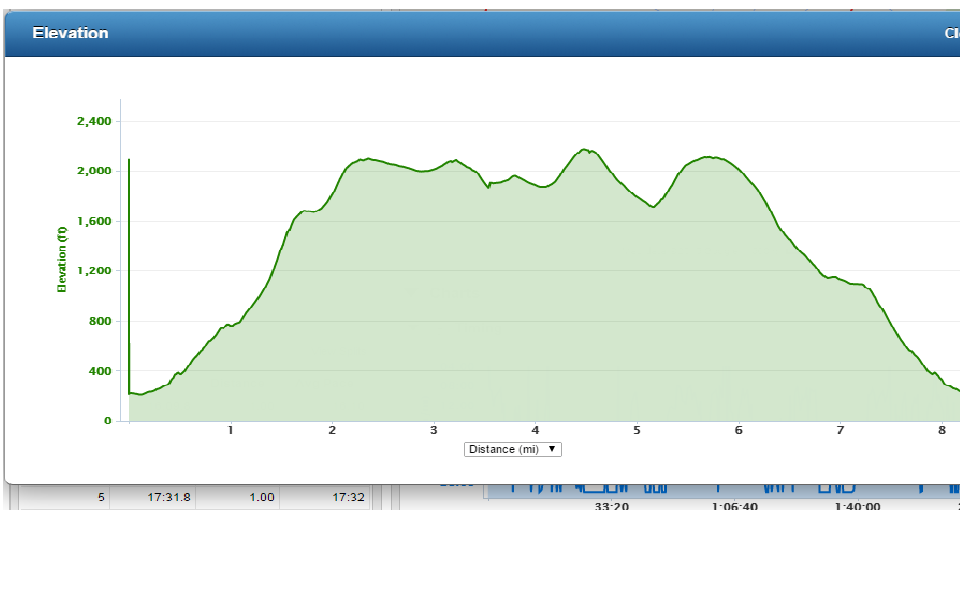Select the 400 elevation axis label
Screen dimensions: 960x614
click(100, 371)
